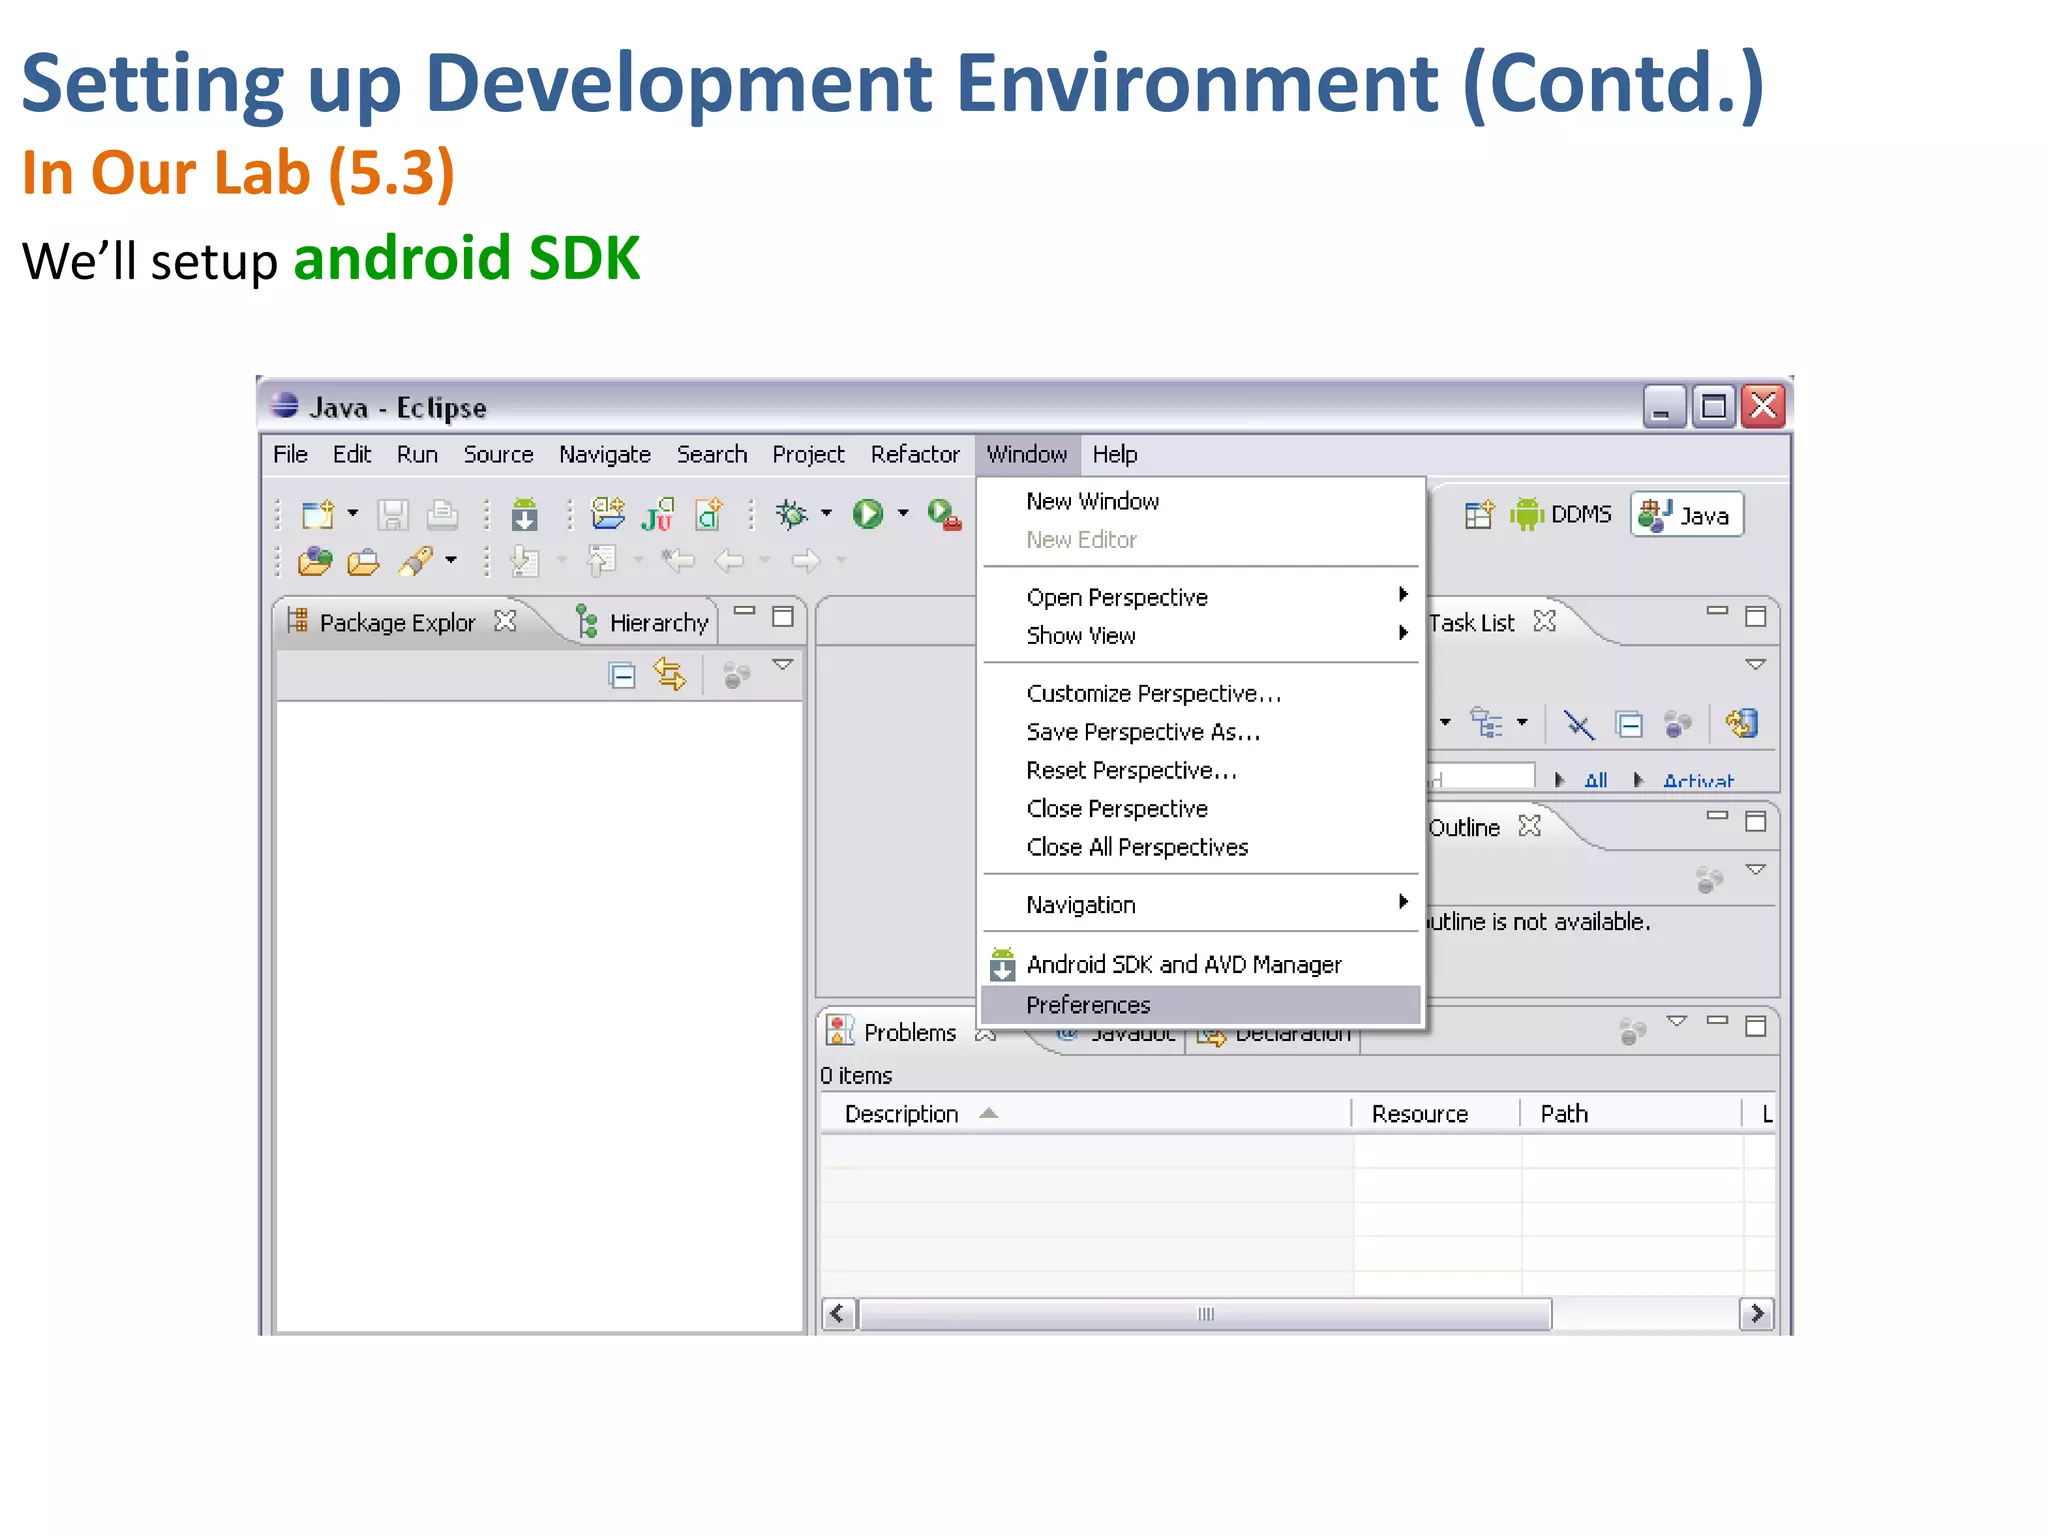
Task: Choose Customize Perspective menu item
Action: click(1202, 693)
